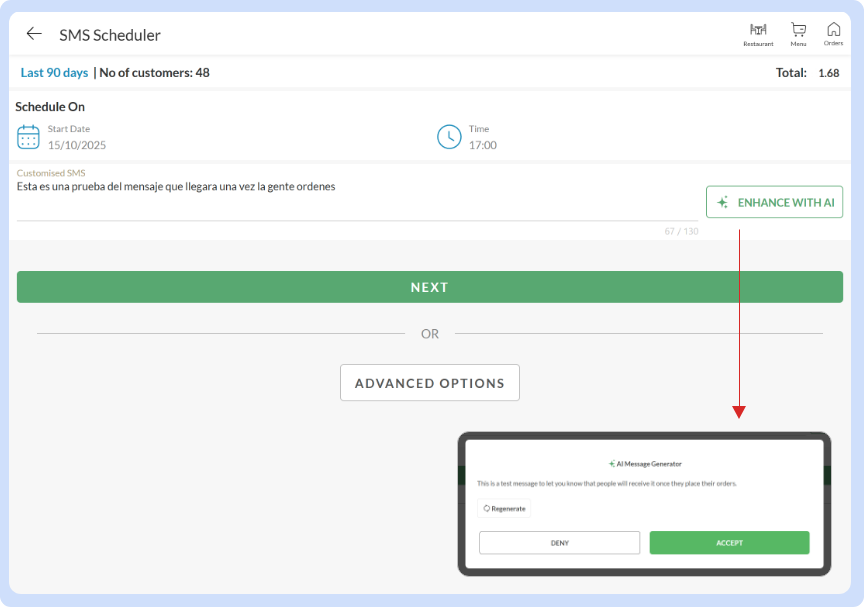Click ENHANCE WITH AI button
Image resolution: width=864 pixels, height=607 pixels.
pyautogui.click(x=774, y=202)
